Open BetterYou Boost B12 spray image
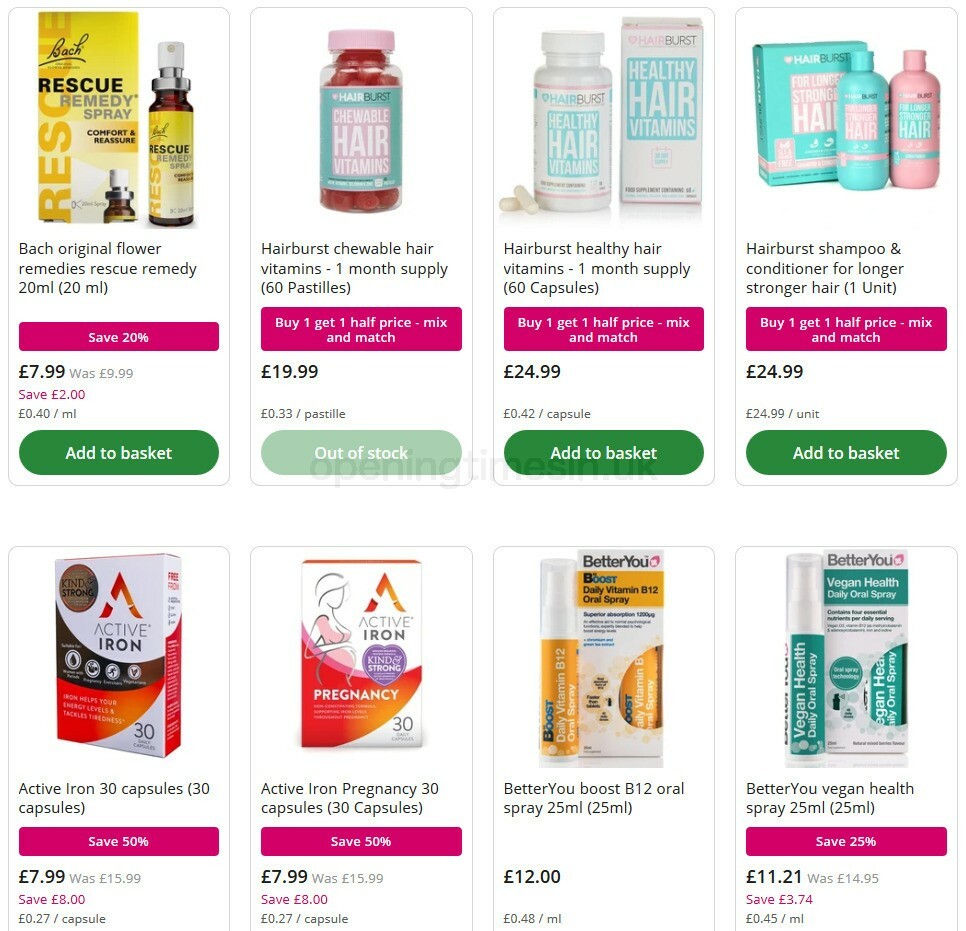The width and height of the screenshot is (966, 931). coord(601,658)
